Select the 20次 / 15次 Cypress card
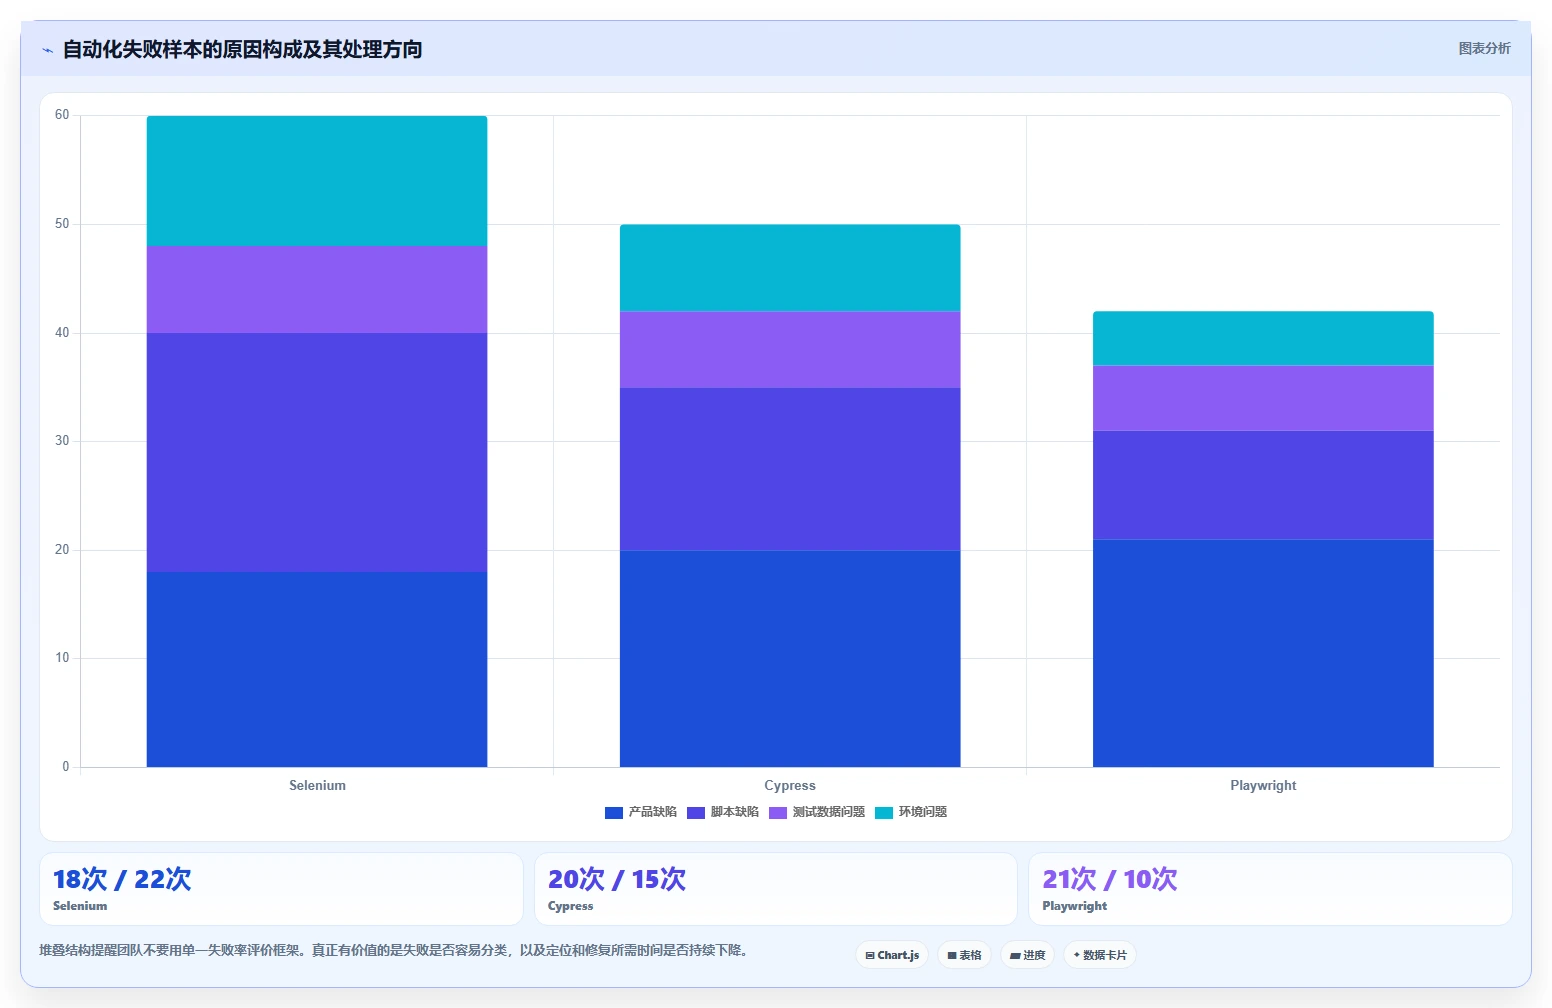The image size is (1552, 1008). click(x=776, y=889)
